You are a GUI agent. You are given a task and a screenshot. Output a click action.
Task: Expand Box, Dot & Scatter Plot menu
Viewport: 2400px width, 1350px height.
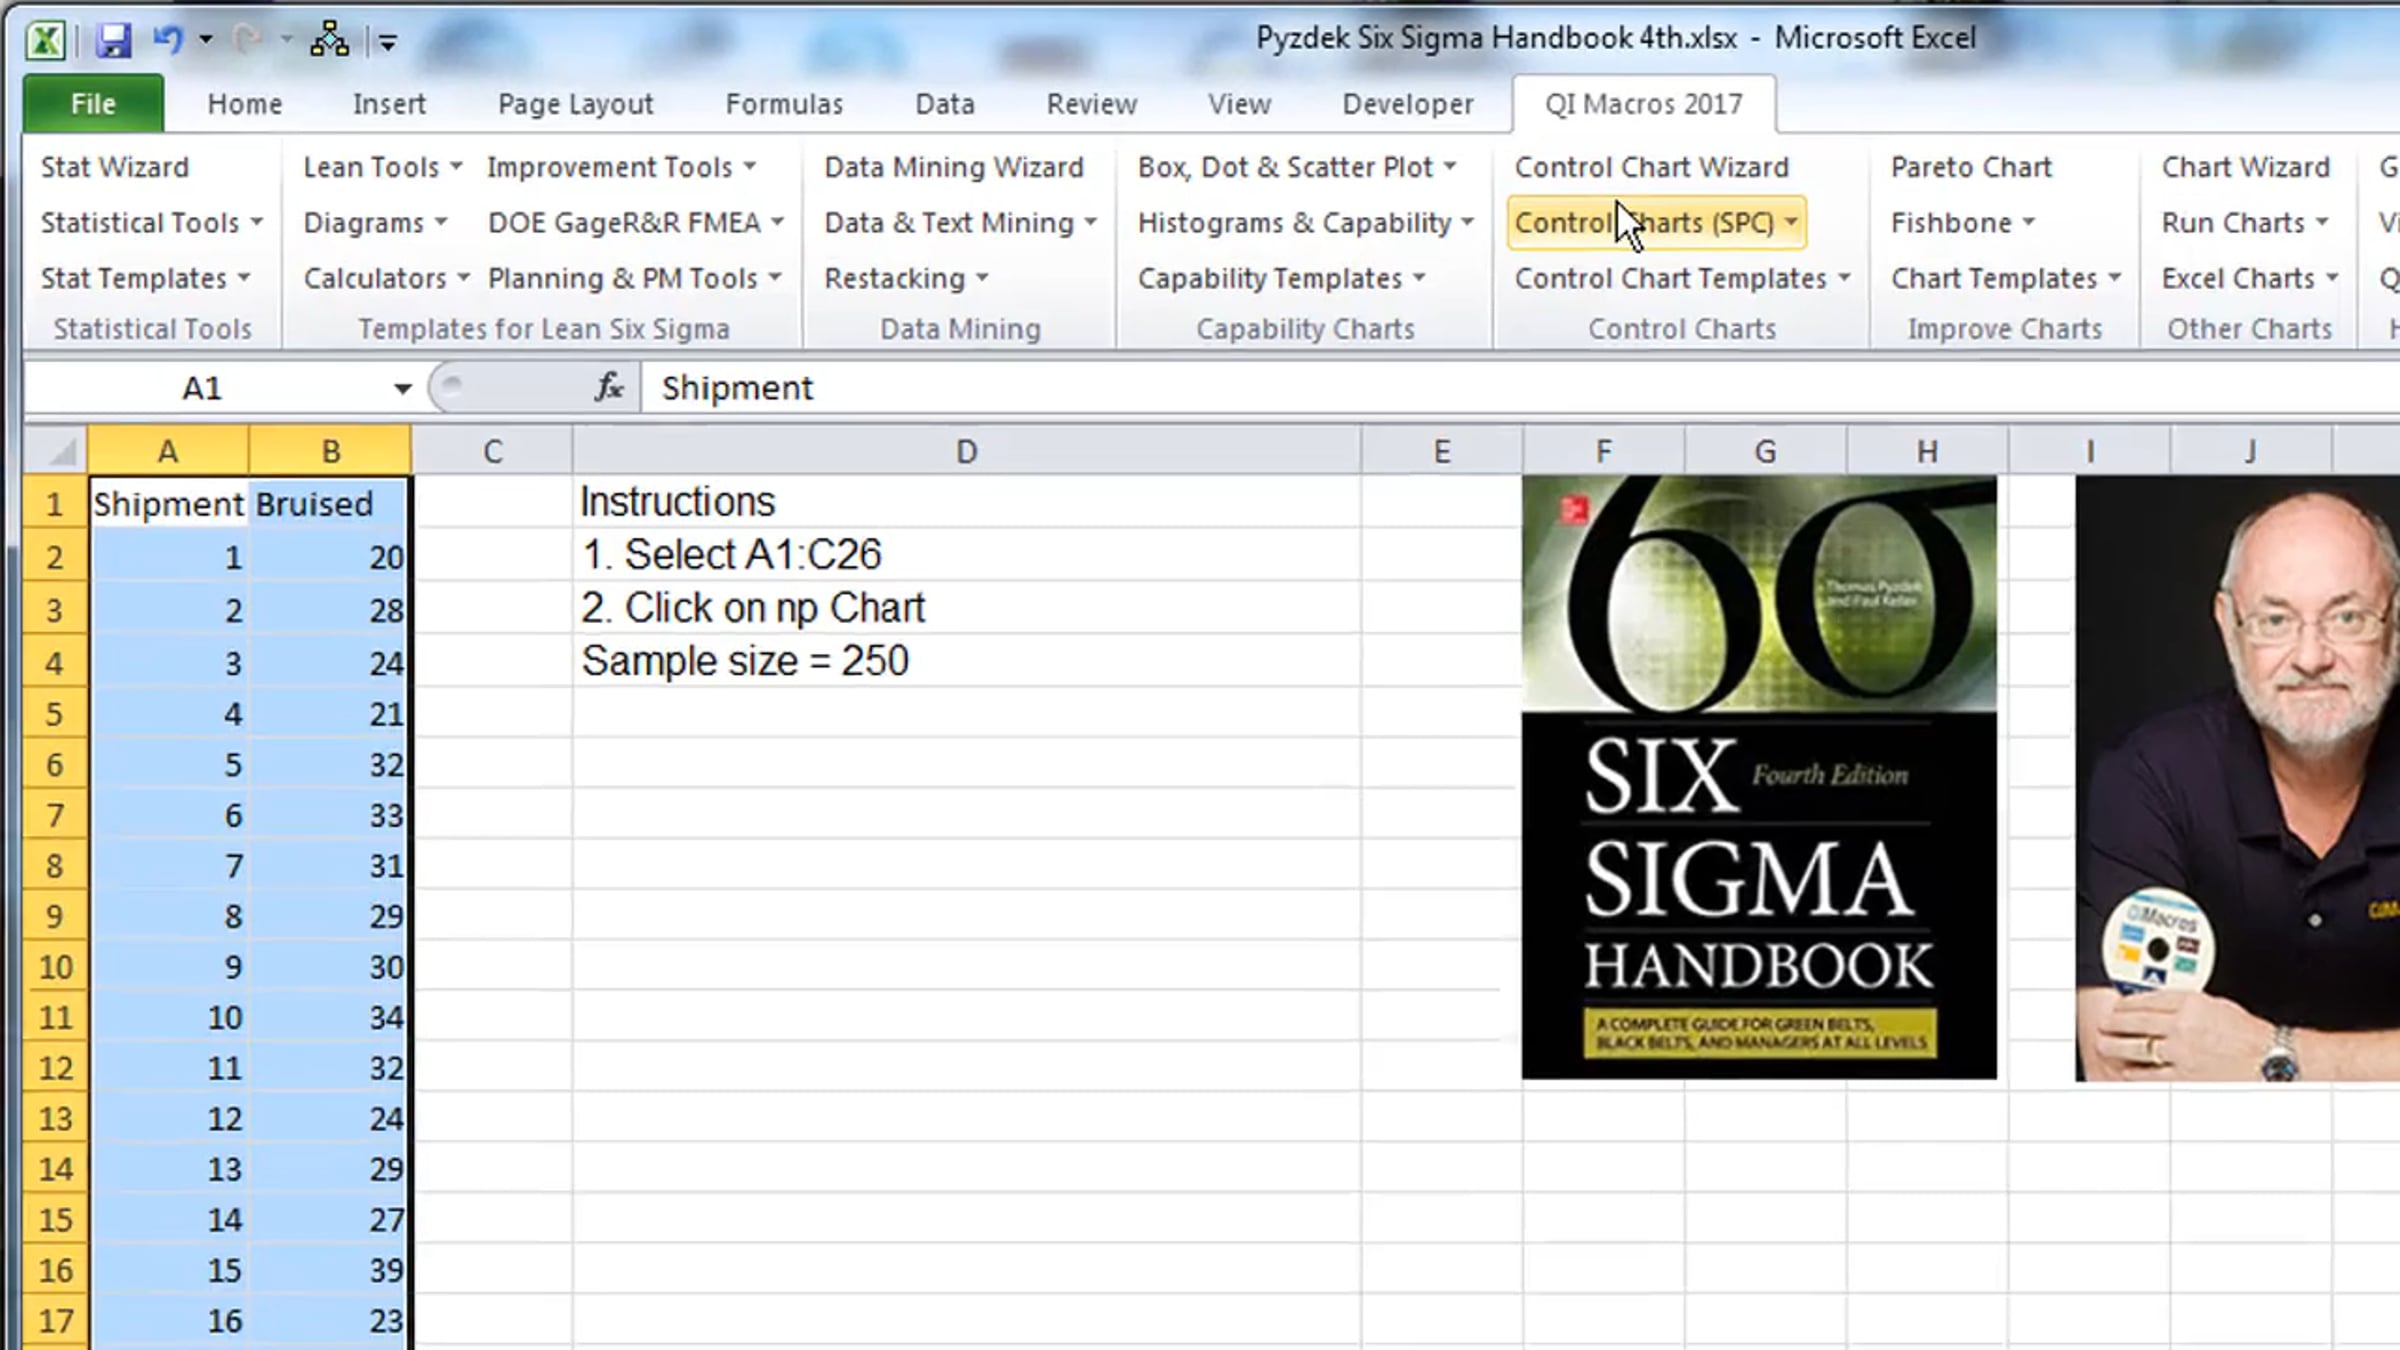[x=1296, y=167]
